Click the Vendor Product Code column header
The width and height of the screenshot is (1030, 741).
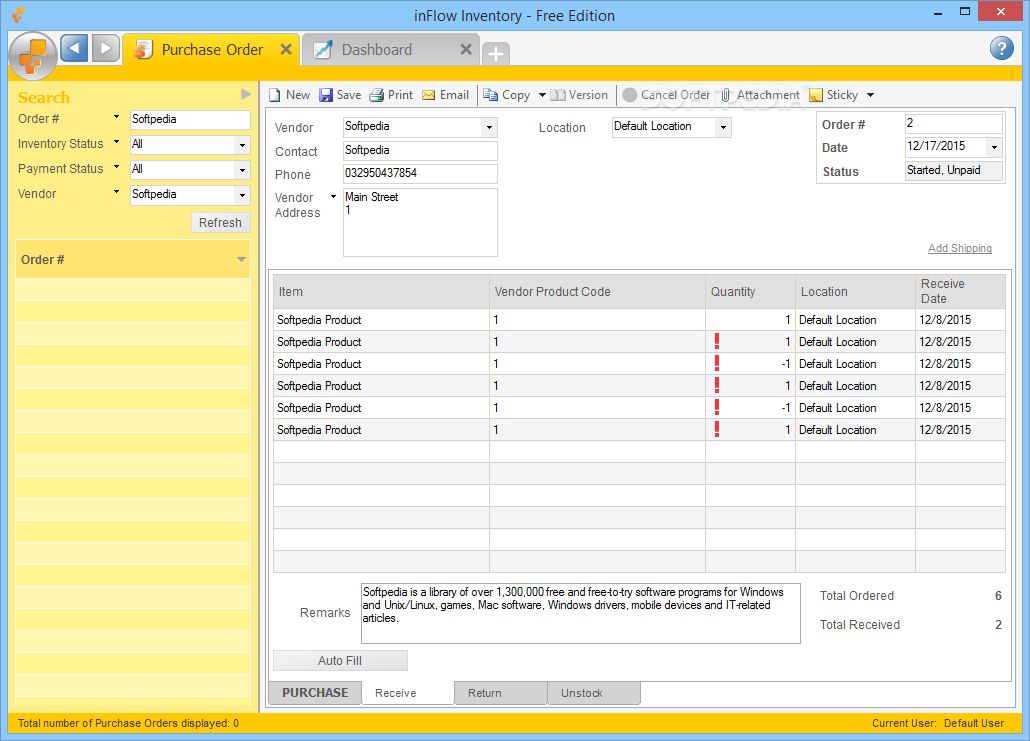coord(597,291)
